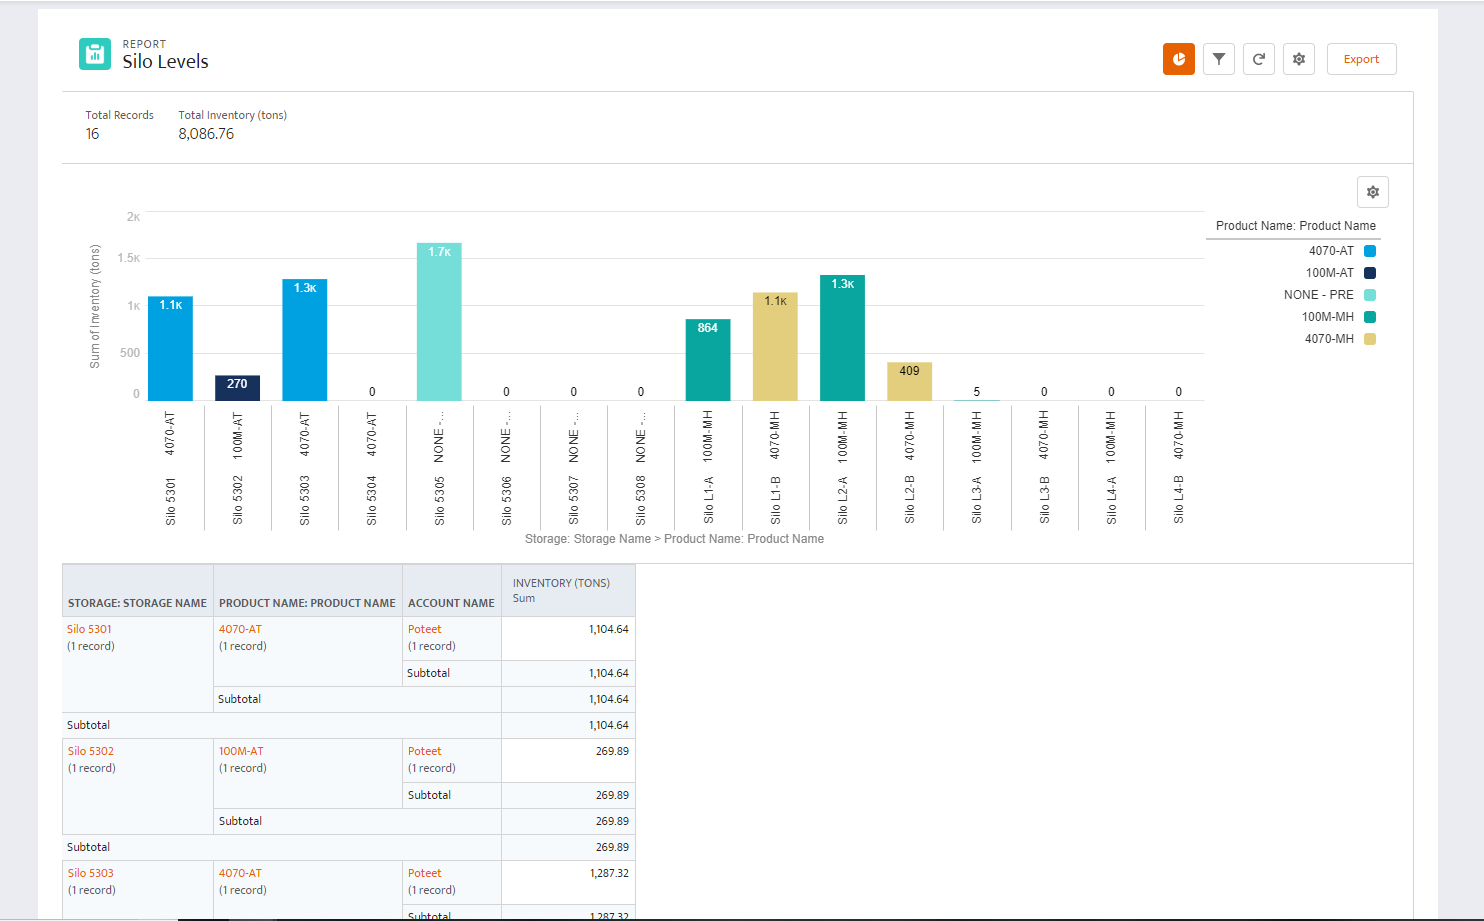Screen dimensions: 1484x921
Task: Click the Silo L3-A axis label
Action: coord(977,500)
